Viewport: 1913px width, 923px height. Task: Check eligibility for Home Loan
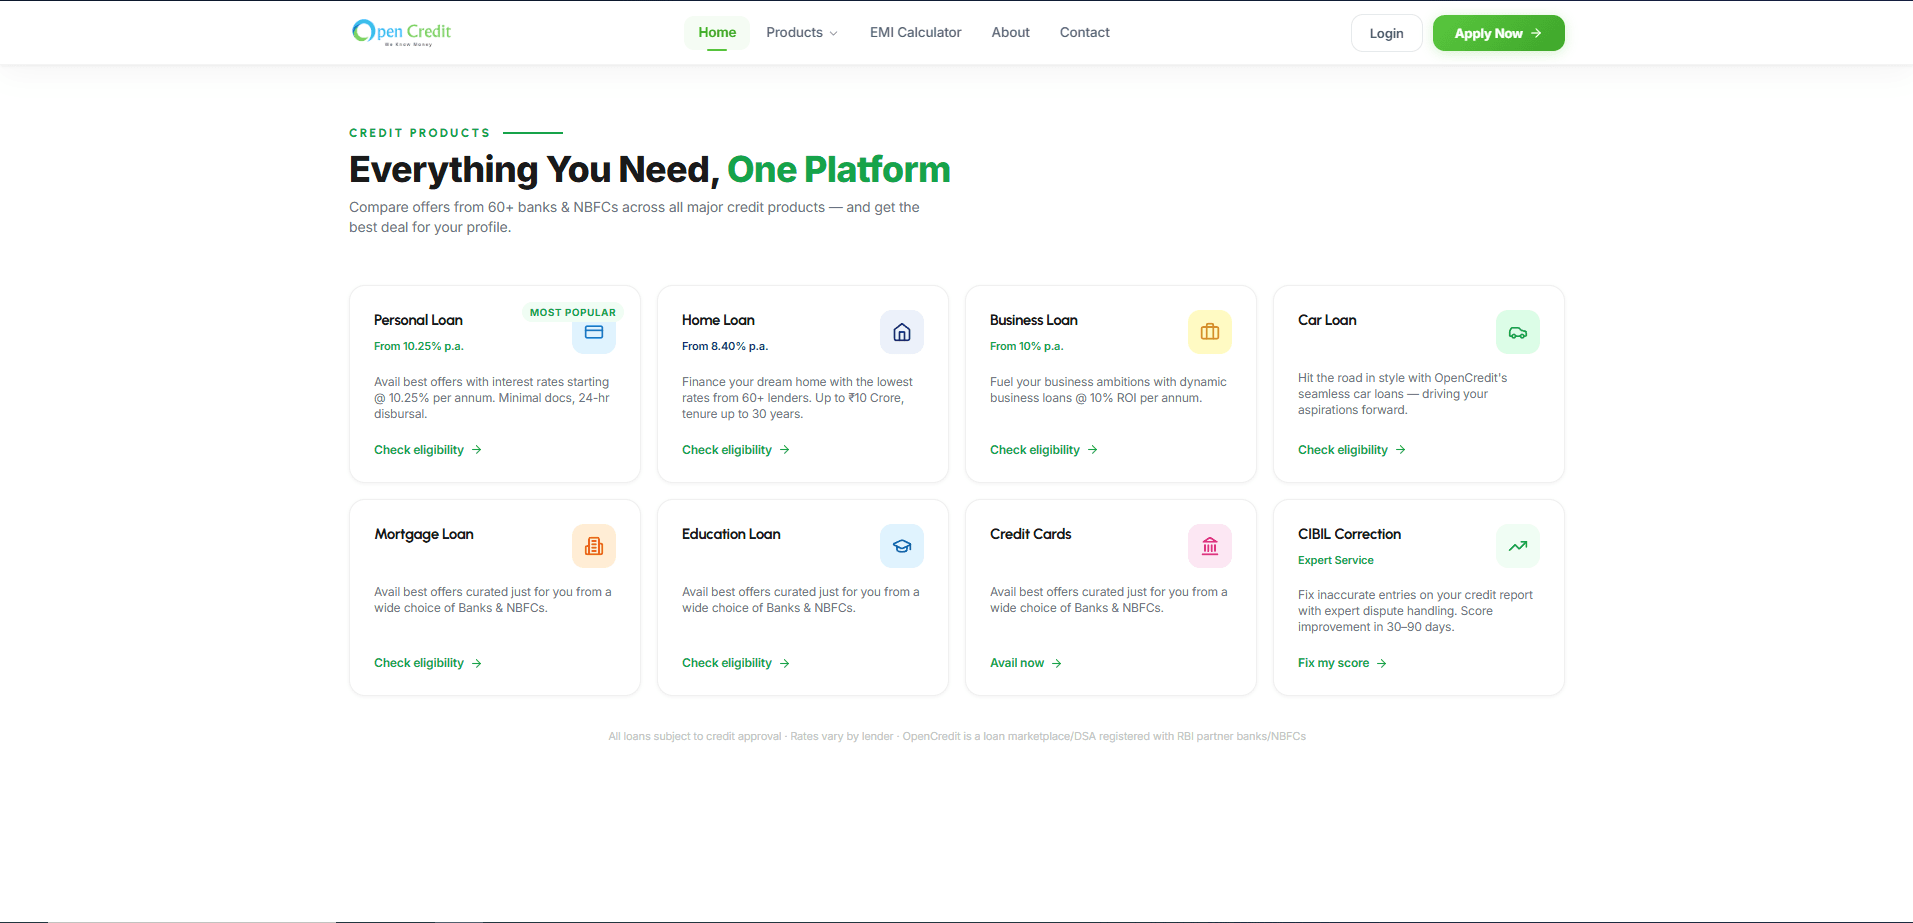pyautogui.click(x=736, y=450)
